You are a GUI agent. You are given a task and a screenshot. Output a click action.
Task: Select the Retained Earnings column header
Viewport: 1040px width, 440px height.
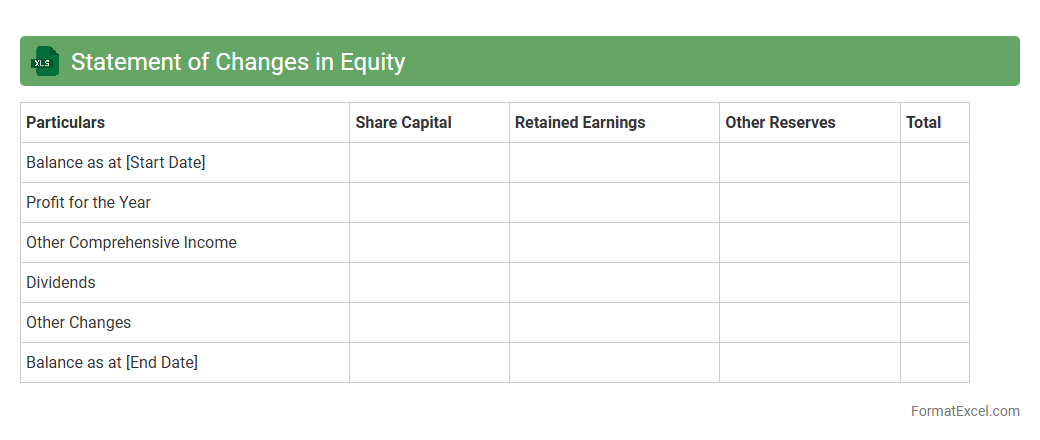pyautogui.click(x=580, y=123)
